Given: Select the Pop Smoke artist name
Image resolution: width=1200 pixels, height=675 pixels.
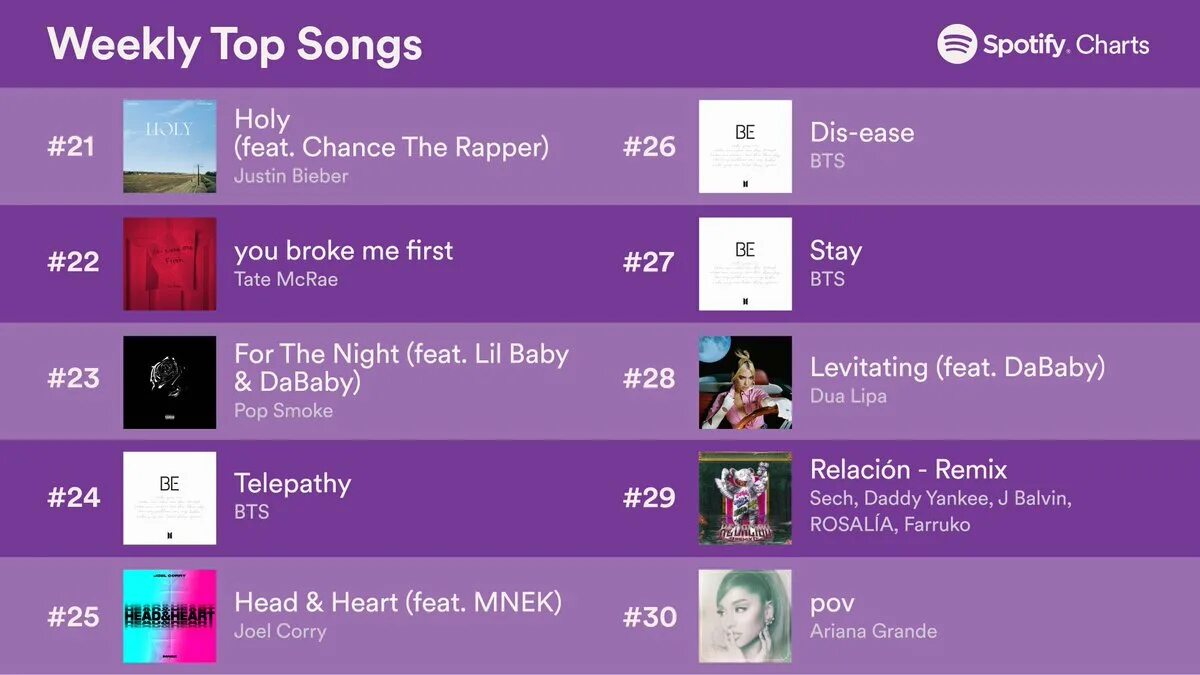Looking at the screenshot, I should pyautogui.click(x=283, y=410).
